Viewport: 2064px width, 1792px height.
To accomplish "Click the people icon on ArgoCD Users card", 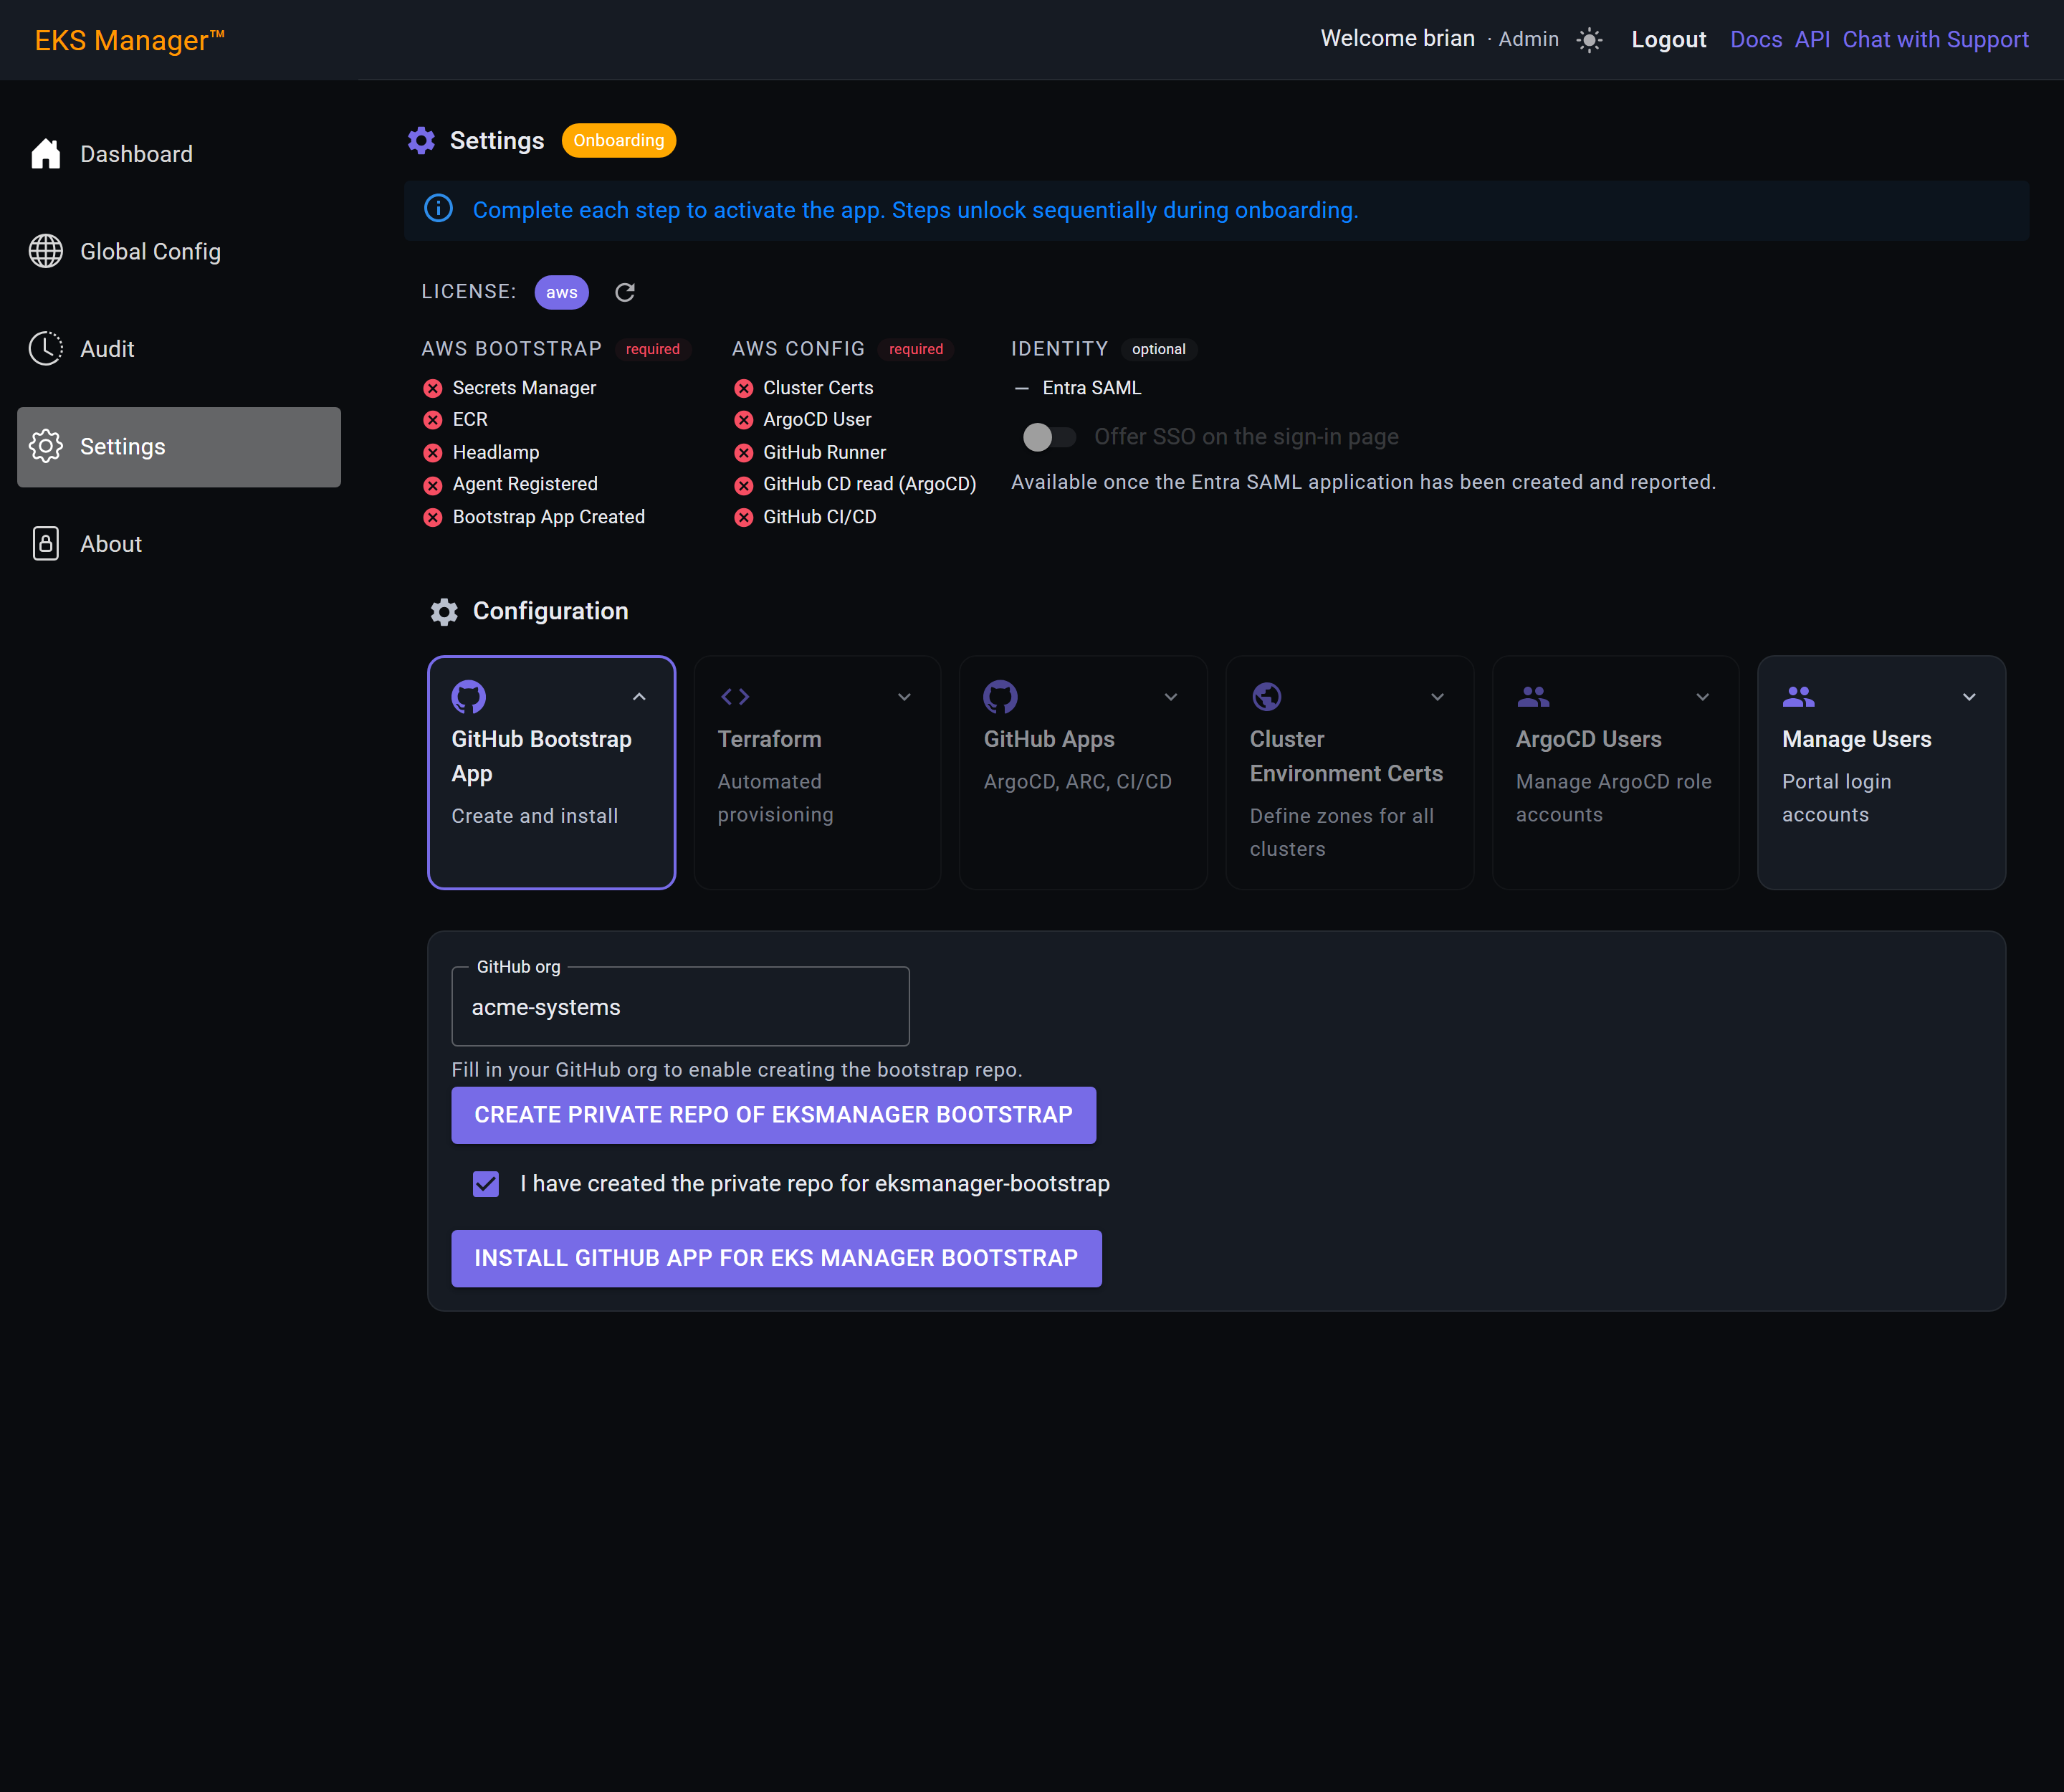I will click(x=1533, y=696).
